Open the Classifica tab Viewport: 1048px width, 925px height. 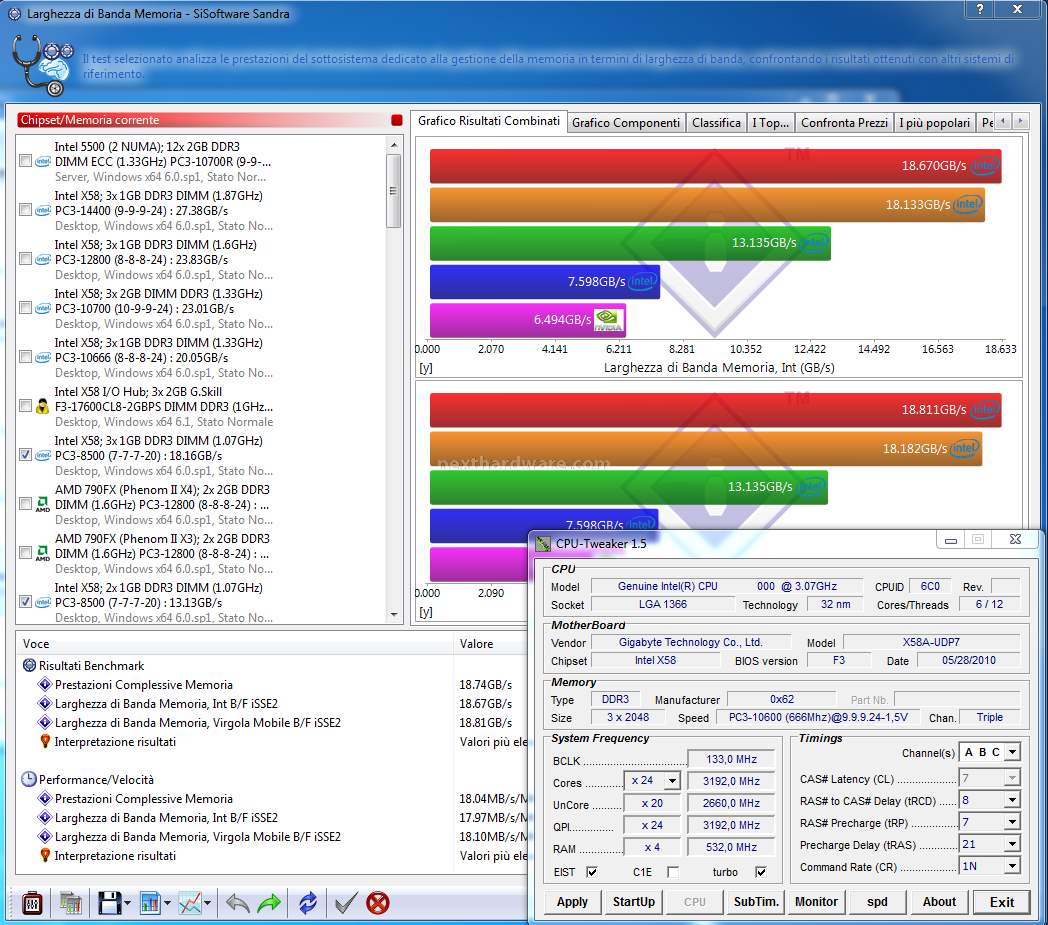pos(716,123)
